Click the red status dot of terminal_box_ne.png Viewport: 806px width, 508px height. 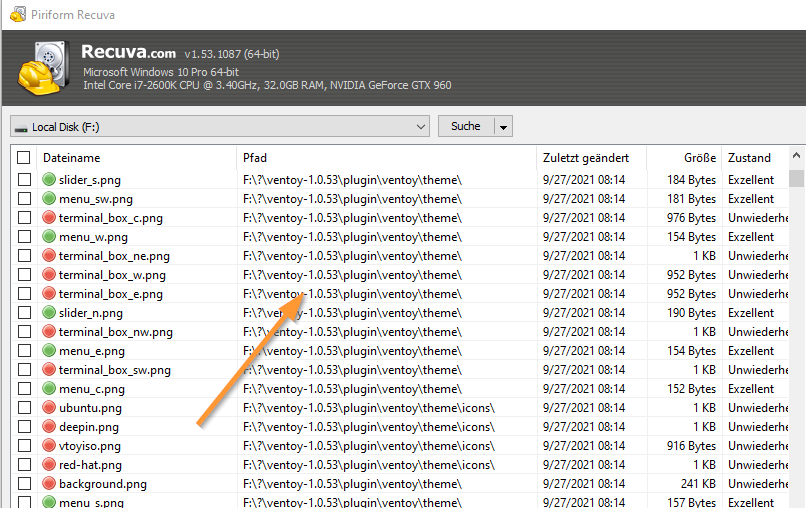tap(49, 256)
